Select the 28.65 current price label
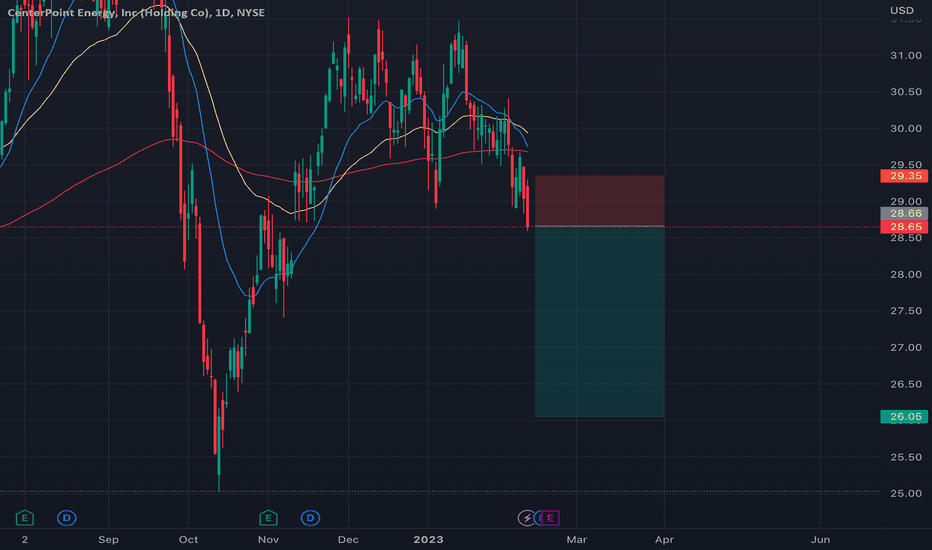932x550 pixels. pos(904,227)
